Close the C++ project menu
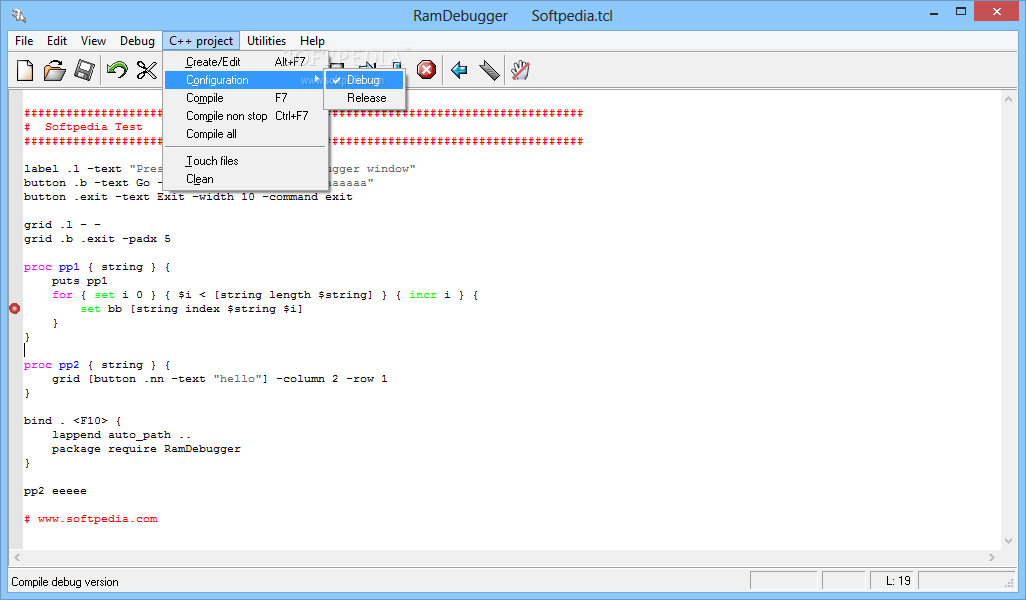This screenshot has height=600, width=1026. pyautogui.click(x=201, y=41)
